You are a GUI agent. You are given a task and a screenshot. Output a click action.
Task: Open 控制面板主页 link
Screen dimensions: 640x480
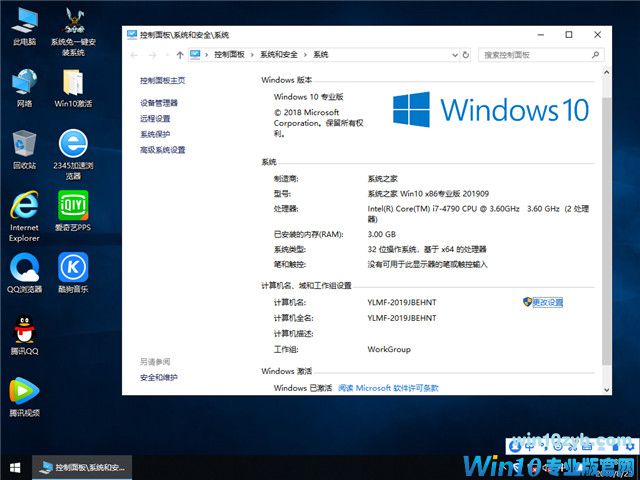point(162,80)
